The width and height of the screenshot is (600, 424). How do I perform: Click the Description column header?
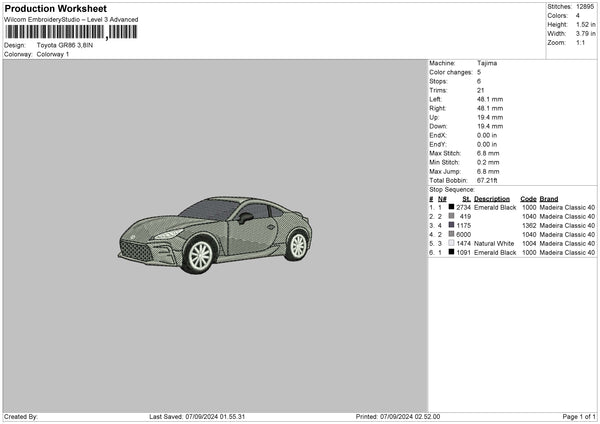coord(493,198)
